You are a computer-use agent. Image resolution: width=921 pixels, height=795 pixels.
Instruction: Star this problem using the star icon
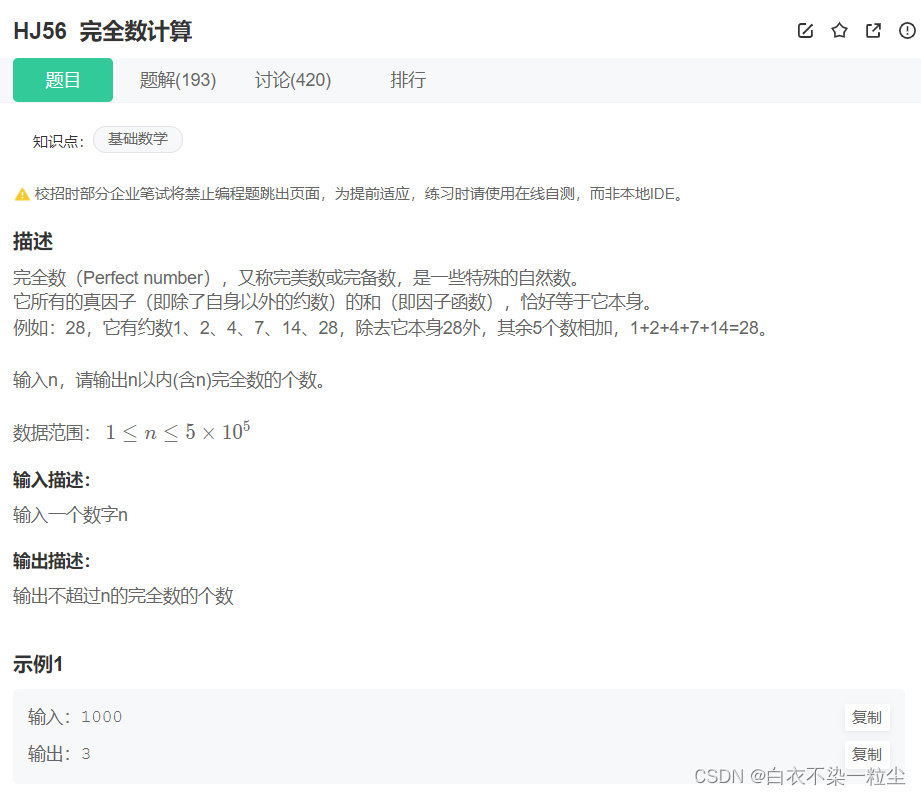839,31
